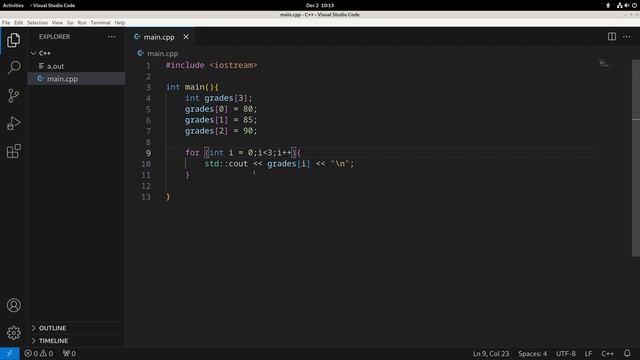
Task: Open the Run and Debug view
Action: coord(13,123)
